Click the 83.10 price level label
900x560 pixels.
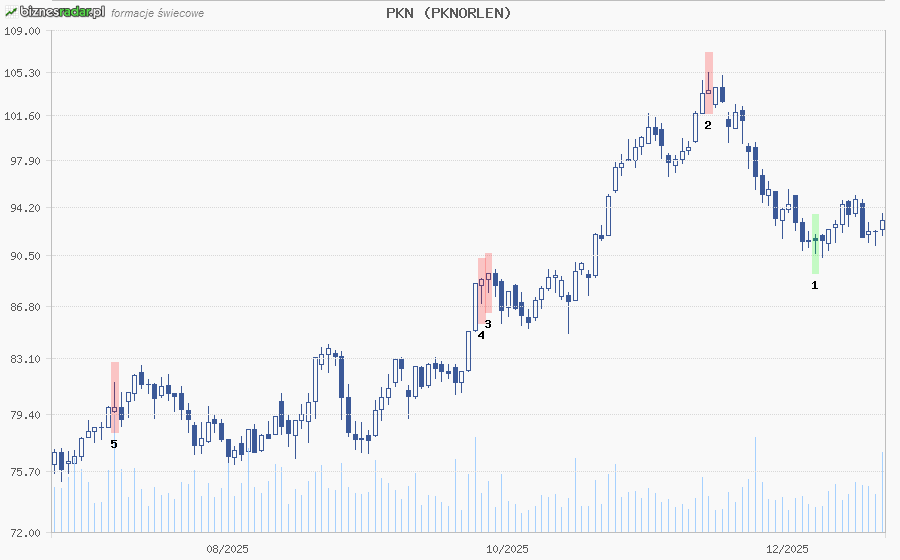point(24,359)
